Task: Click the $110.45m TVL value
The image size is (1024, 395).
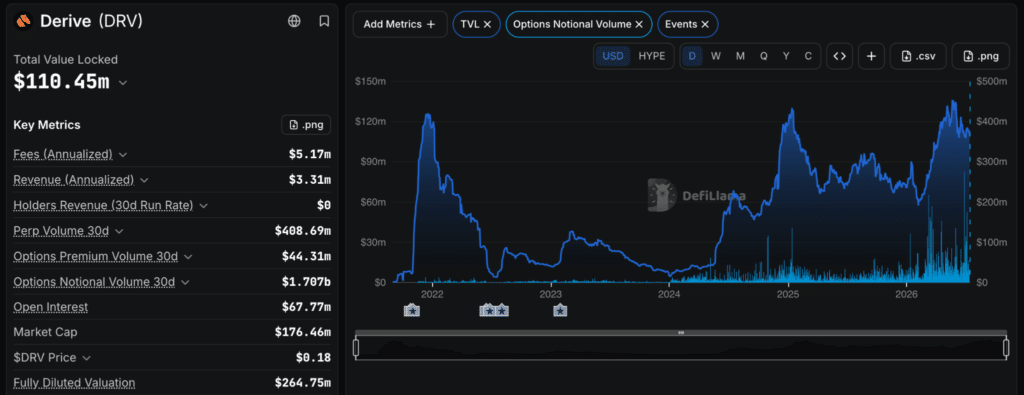Action: pos(61,82)
